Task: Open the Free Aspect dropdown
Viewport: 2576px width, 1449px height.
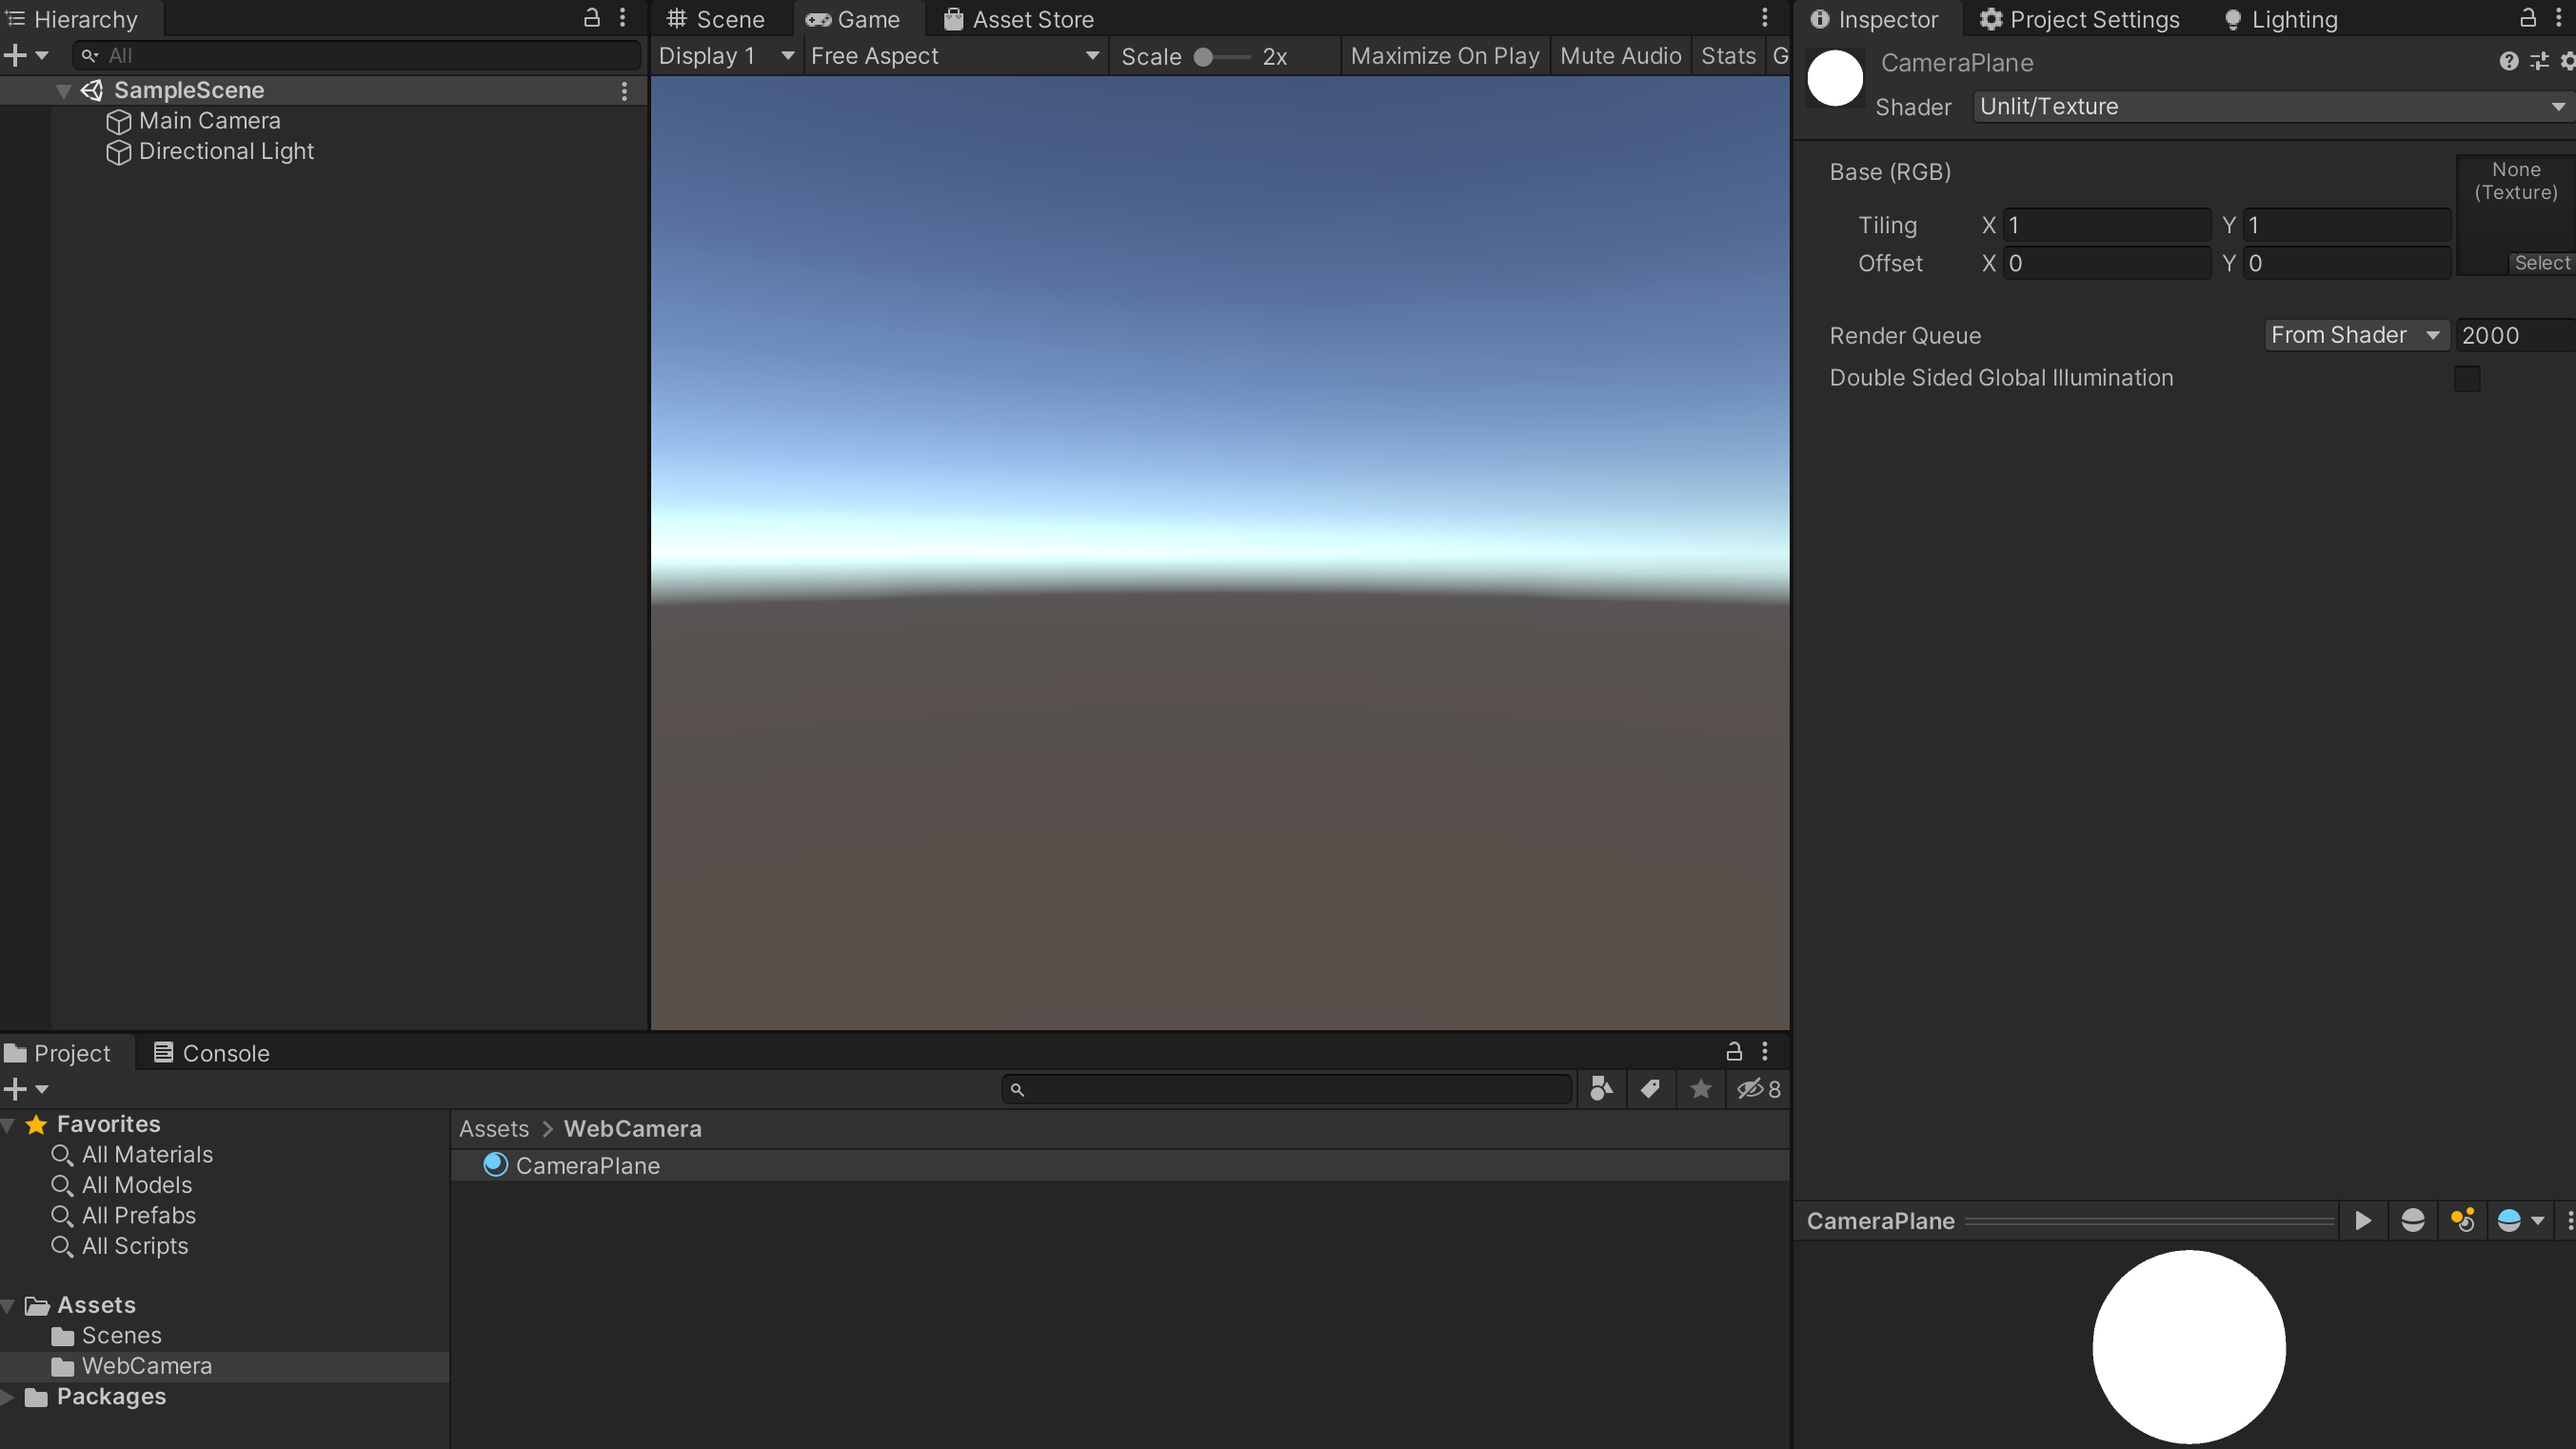Action: pyautogui.click(x=953, y=56)
